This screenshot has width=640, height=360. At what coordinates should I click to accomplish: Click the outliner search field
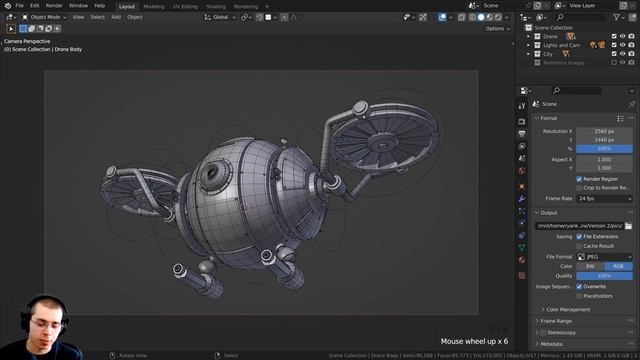click(x=581, y=17)
